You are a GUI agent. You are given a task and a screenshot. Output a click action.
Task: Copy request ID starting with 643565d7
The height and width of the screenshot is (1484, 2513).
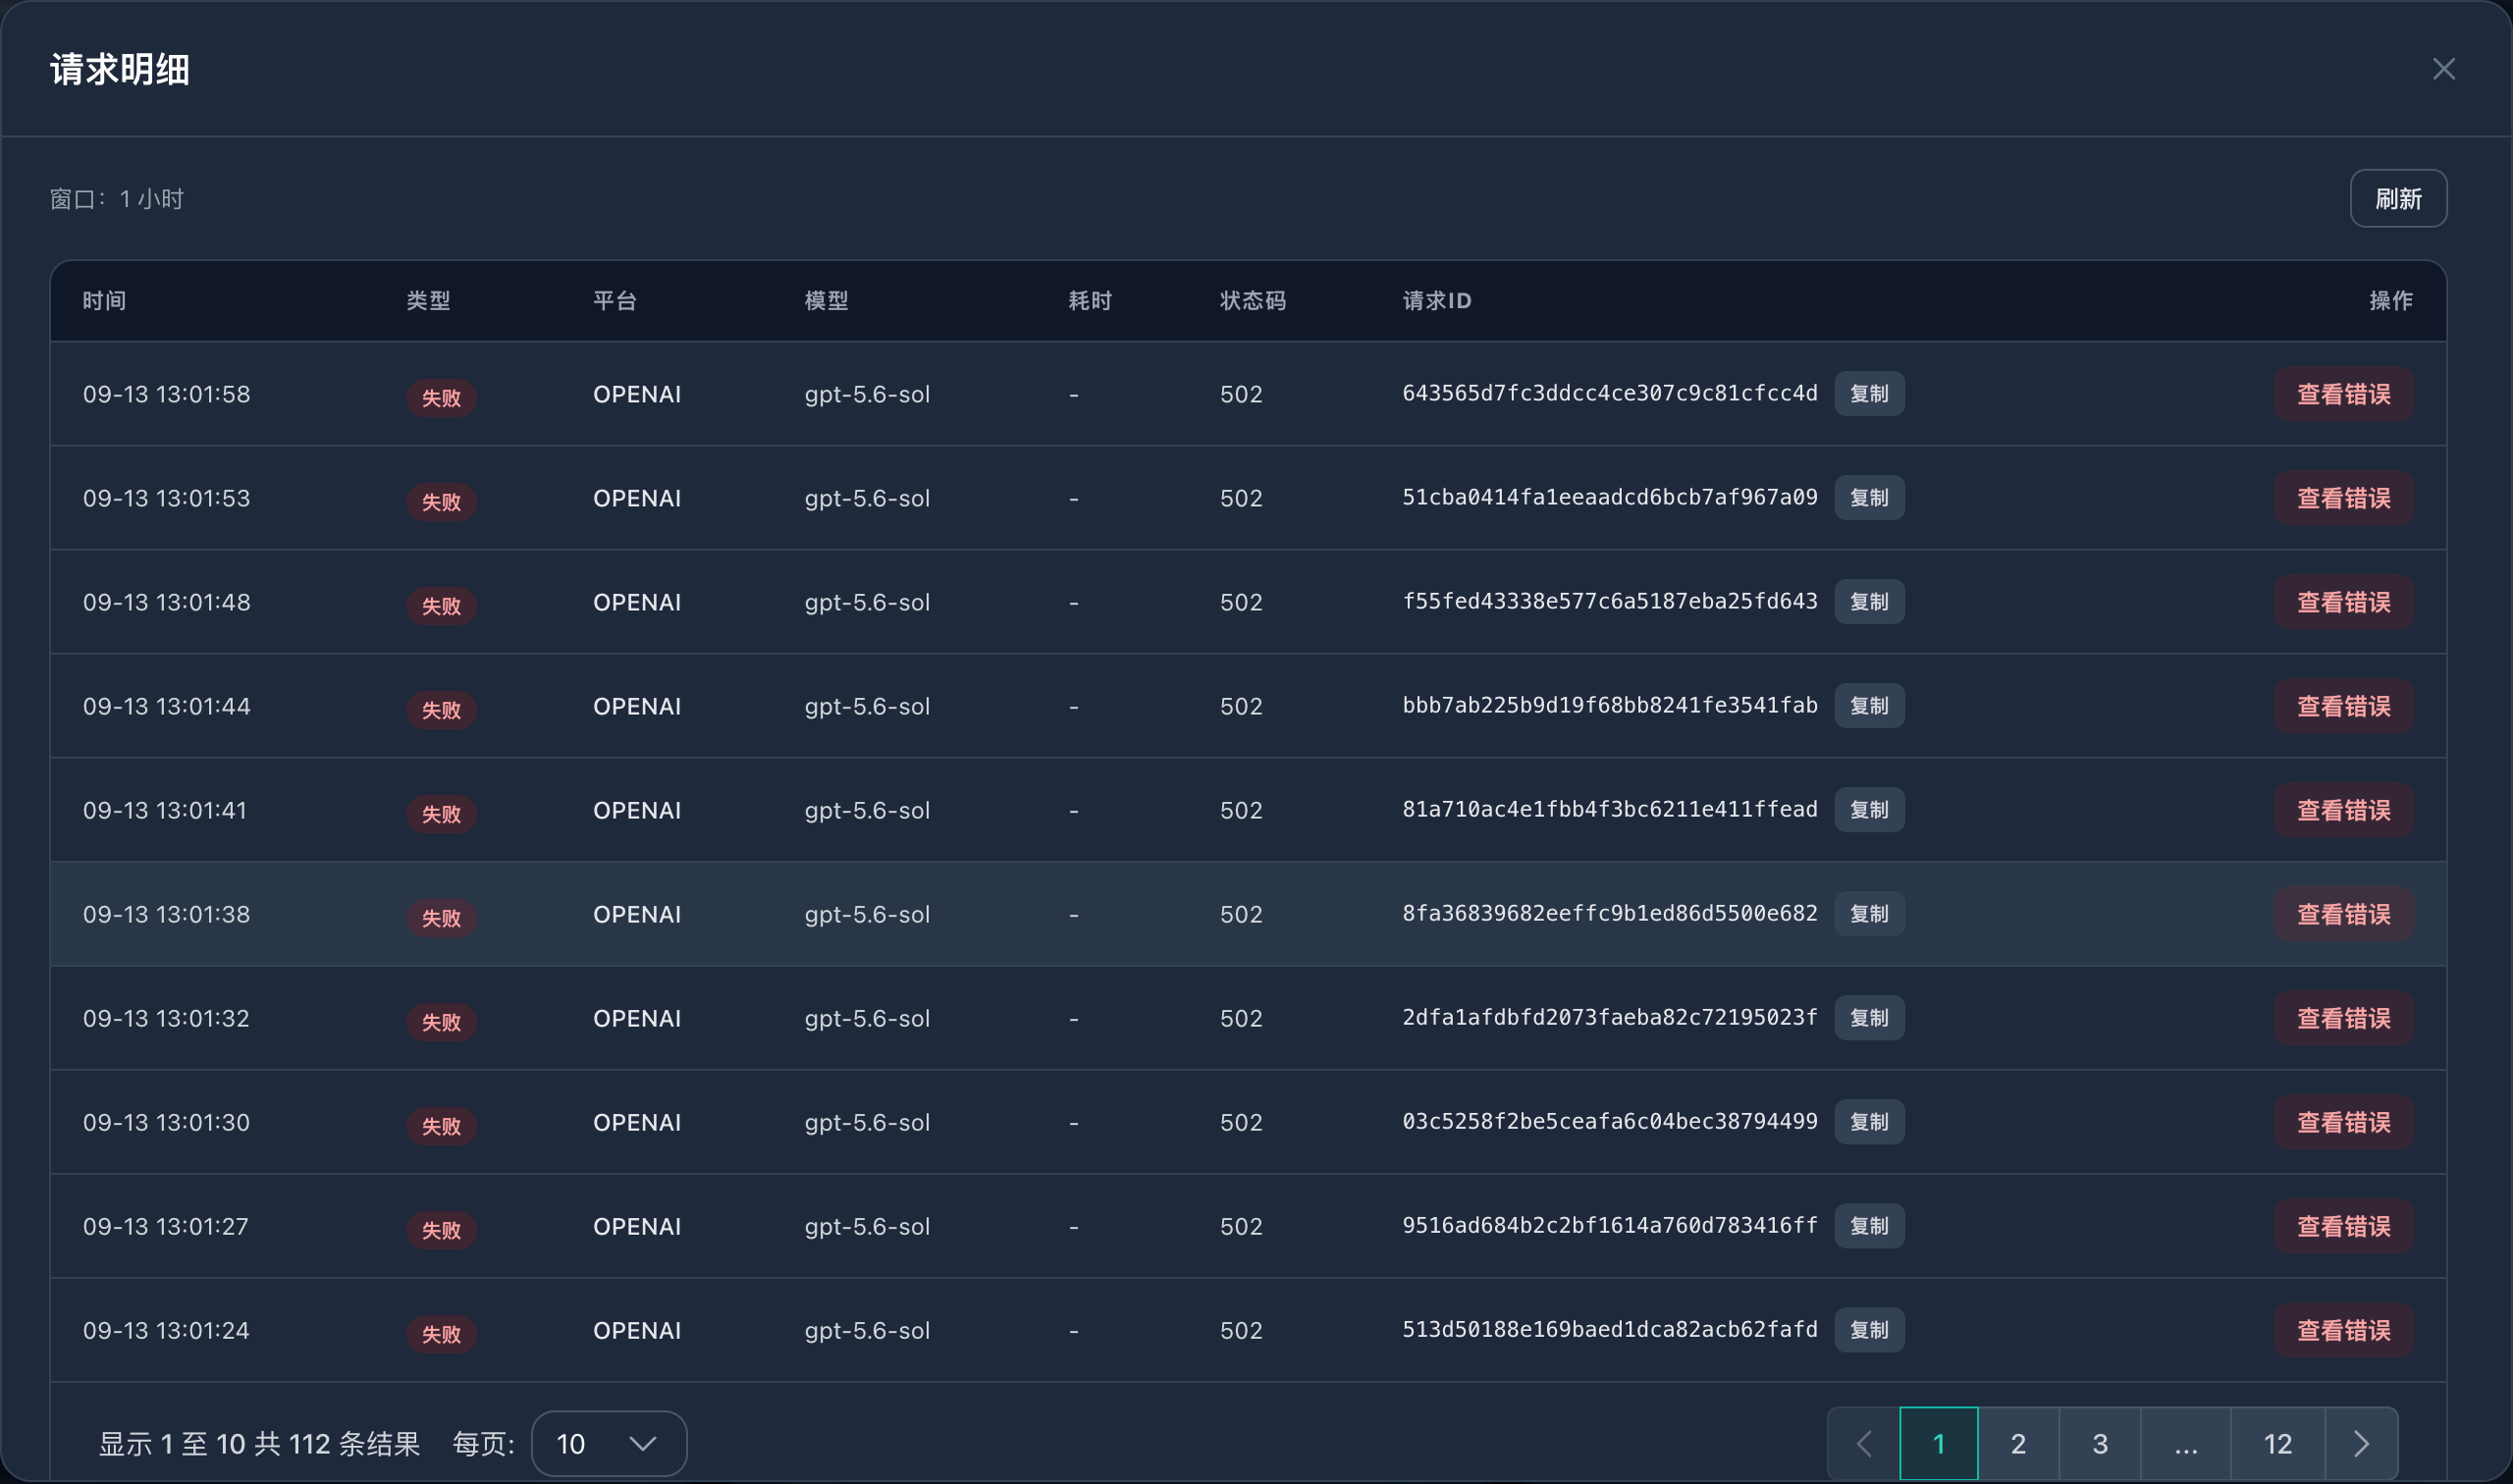[1869, 394]
